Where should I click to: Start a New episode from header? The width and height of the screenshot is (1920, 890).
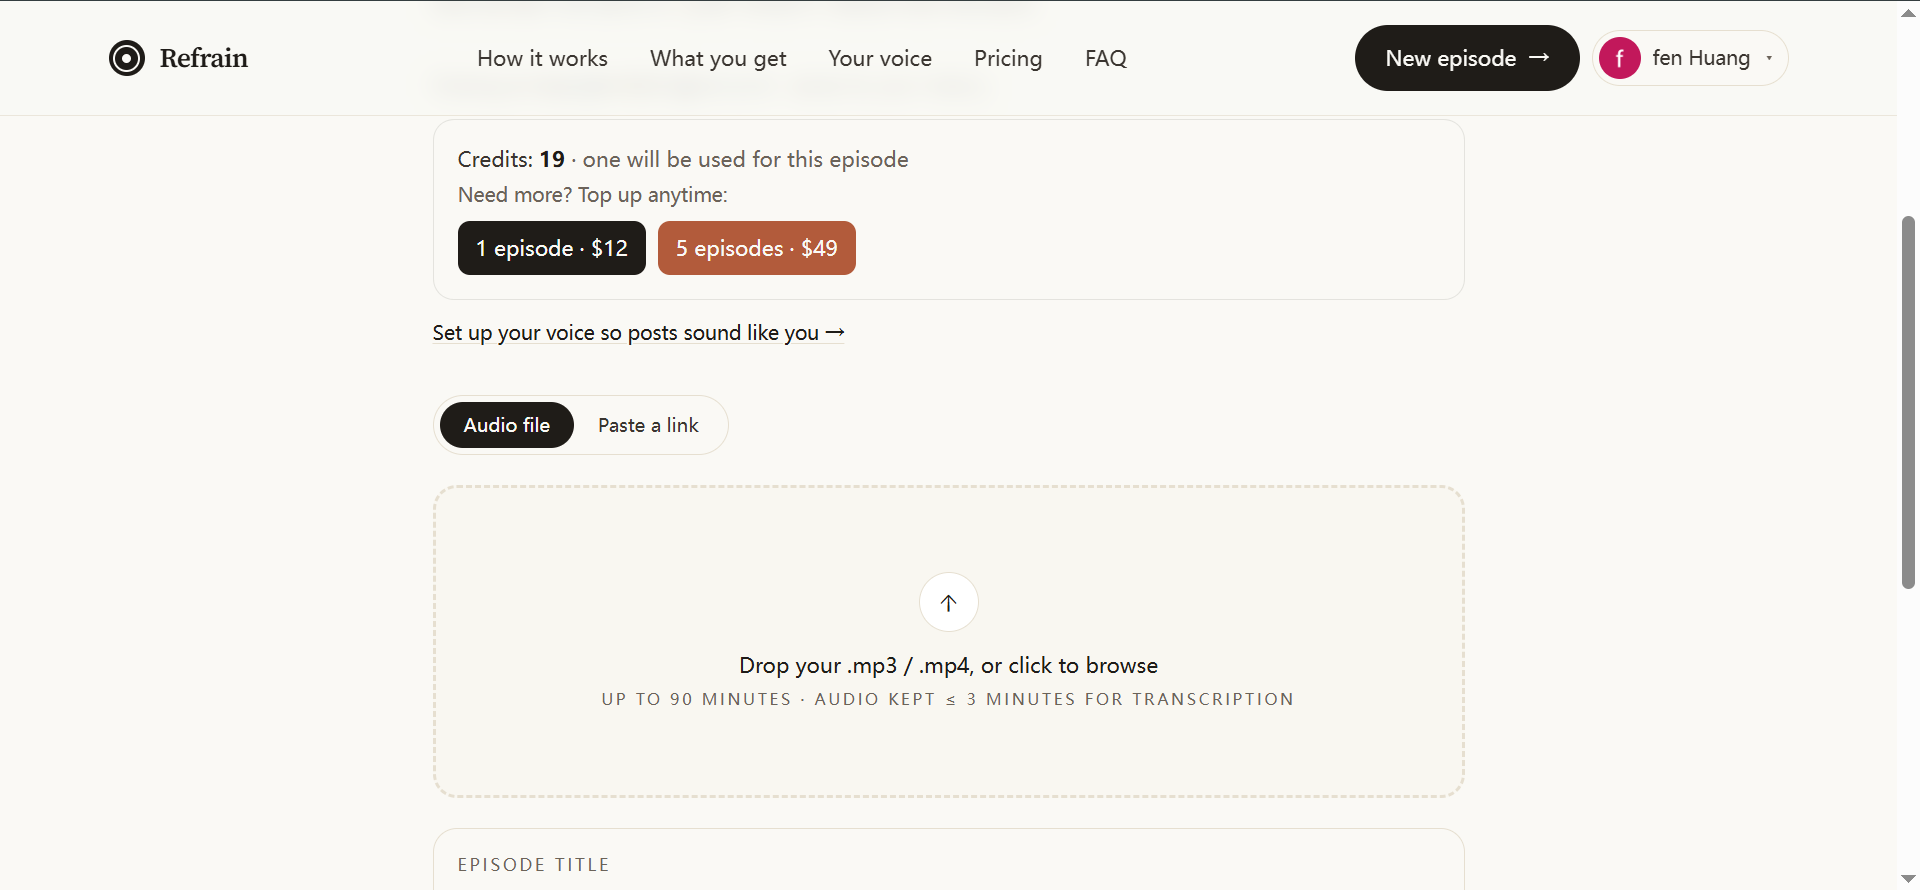1467,58
